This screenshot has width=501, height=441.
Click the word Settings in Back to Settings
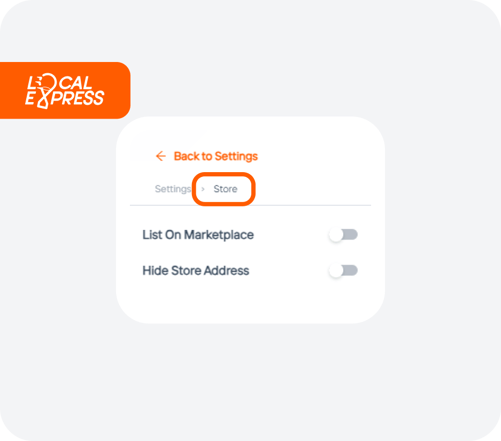coord(236,156)
